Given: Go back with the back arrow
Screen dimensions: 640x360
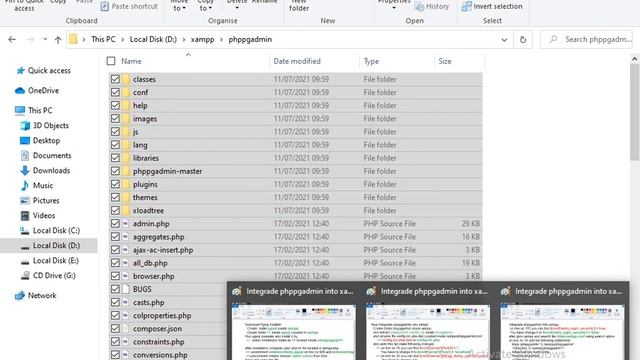Looking at the screenshot, I should (x=12, y=40).
